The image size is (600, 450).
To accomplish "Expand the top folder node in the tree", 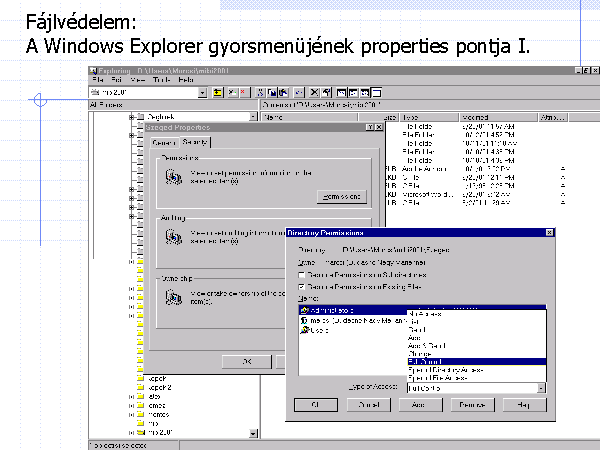I will pos(131,117).
